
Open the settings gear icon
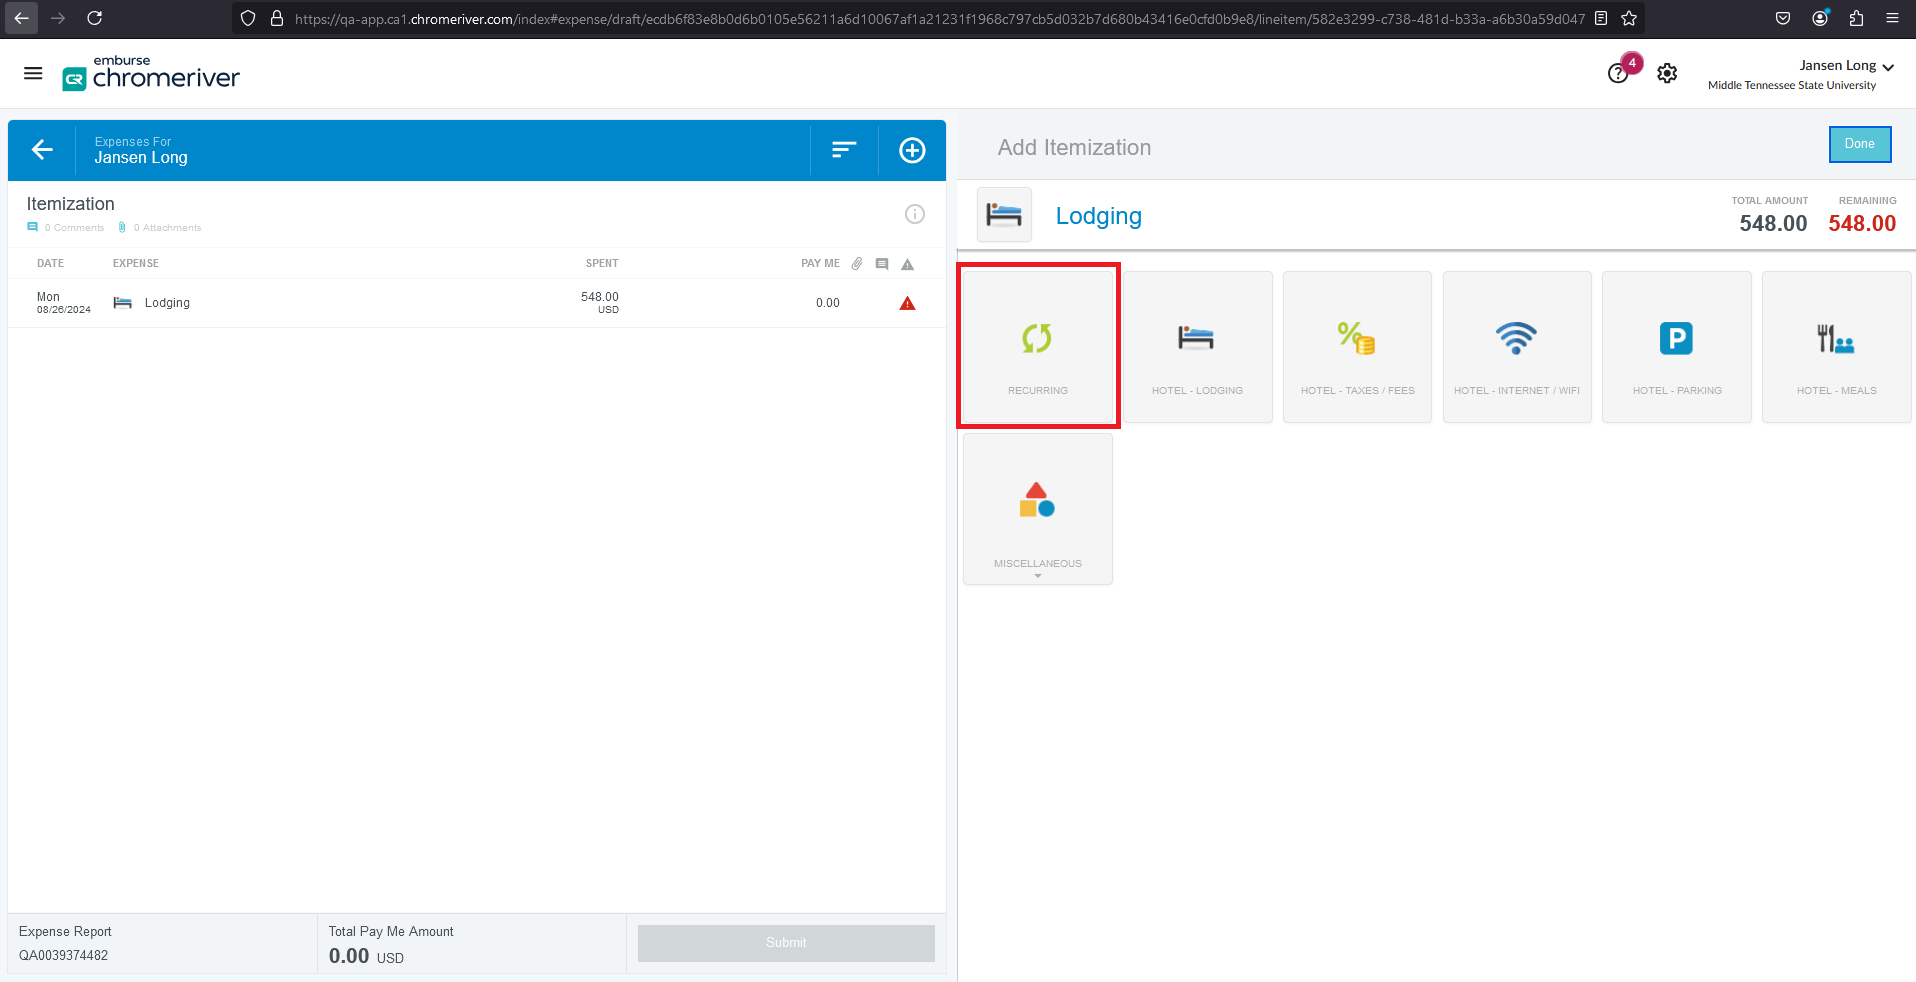(1667, 73)
